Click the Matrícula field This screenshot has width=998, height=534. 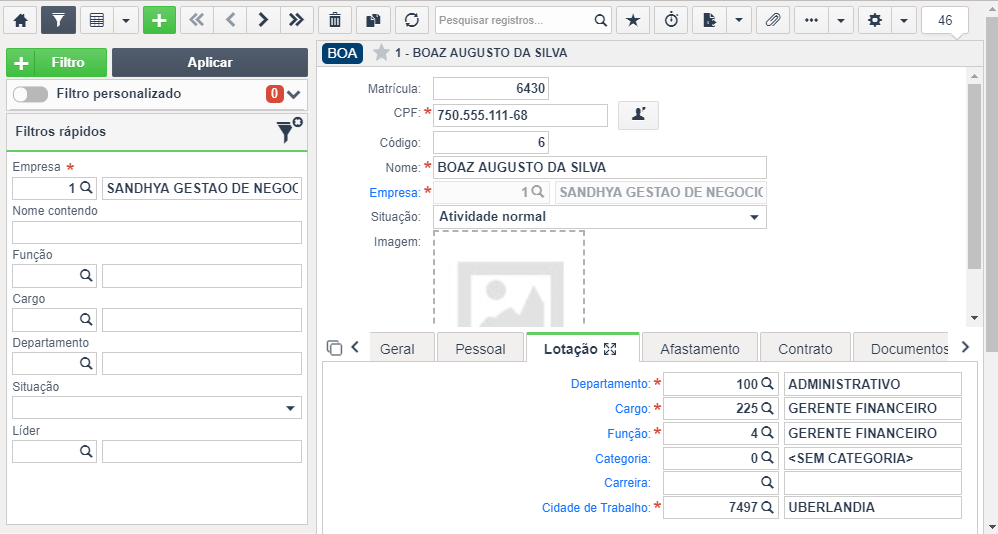pyautogui.click(x=491, y=88)
